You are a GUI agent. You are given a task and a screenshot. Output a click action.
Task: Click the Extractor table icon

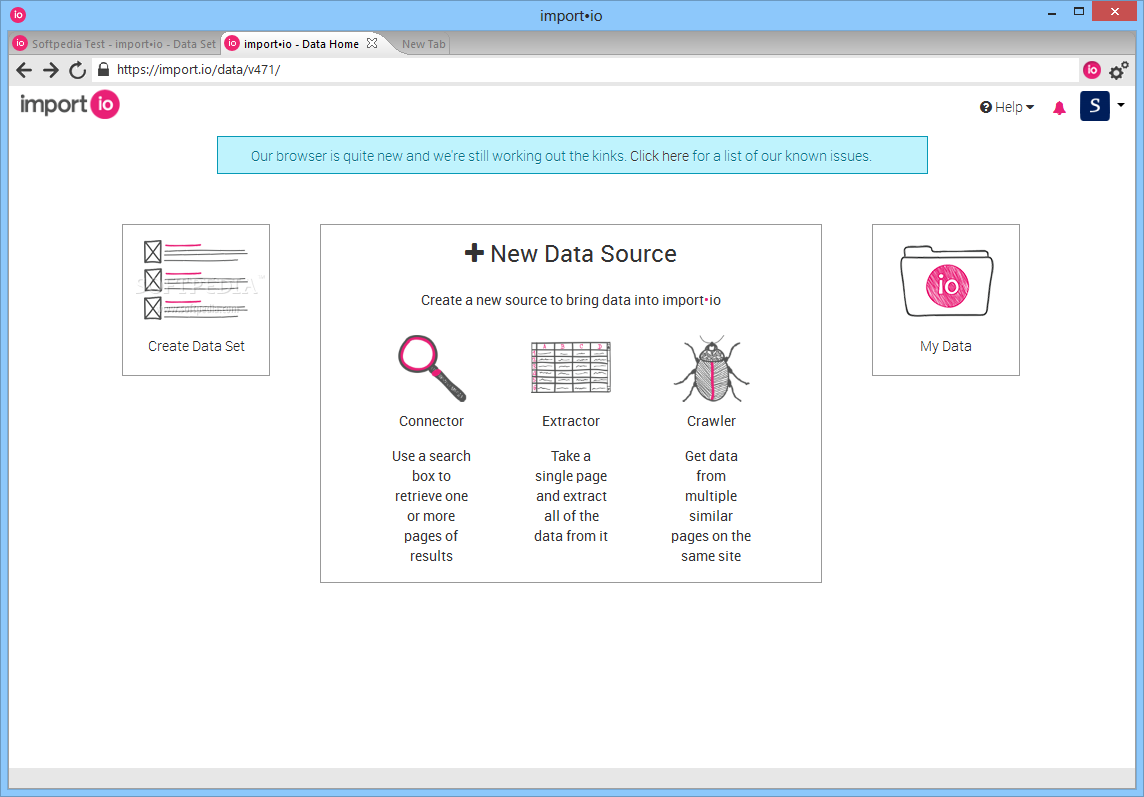(571, 368)
